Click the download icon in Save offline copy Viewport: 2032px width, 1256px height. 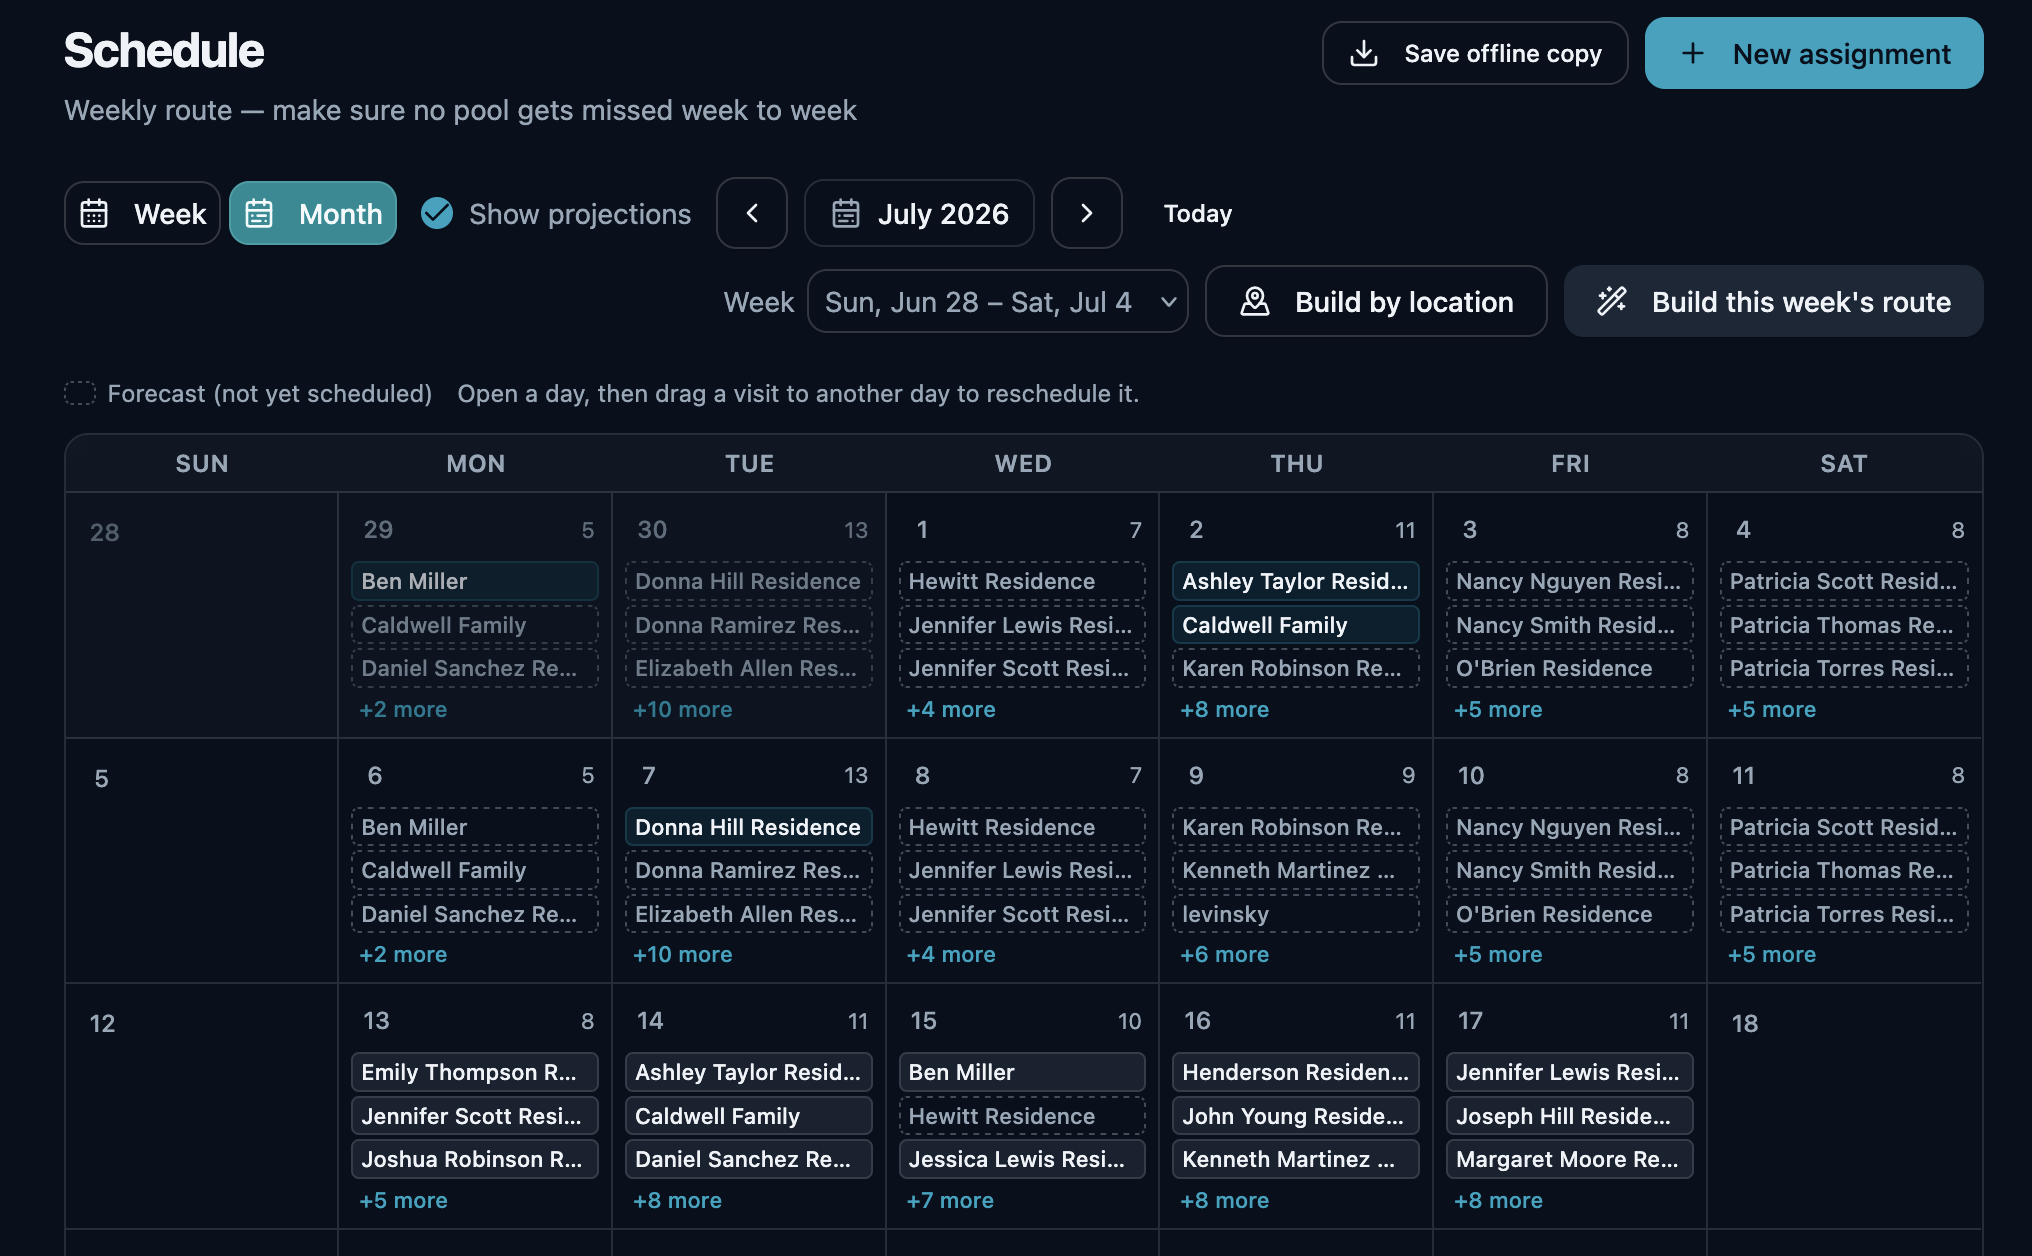(x=1364, y=53)
